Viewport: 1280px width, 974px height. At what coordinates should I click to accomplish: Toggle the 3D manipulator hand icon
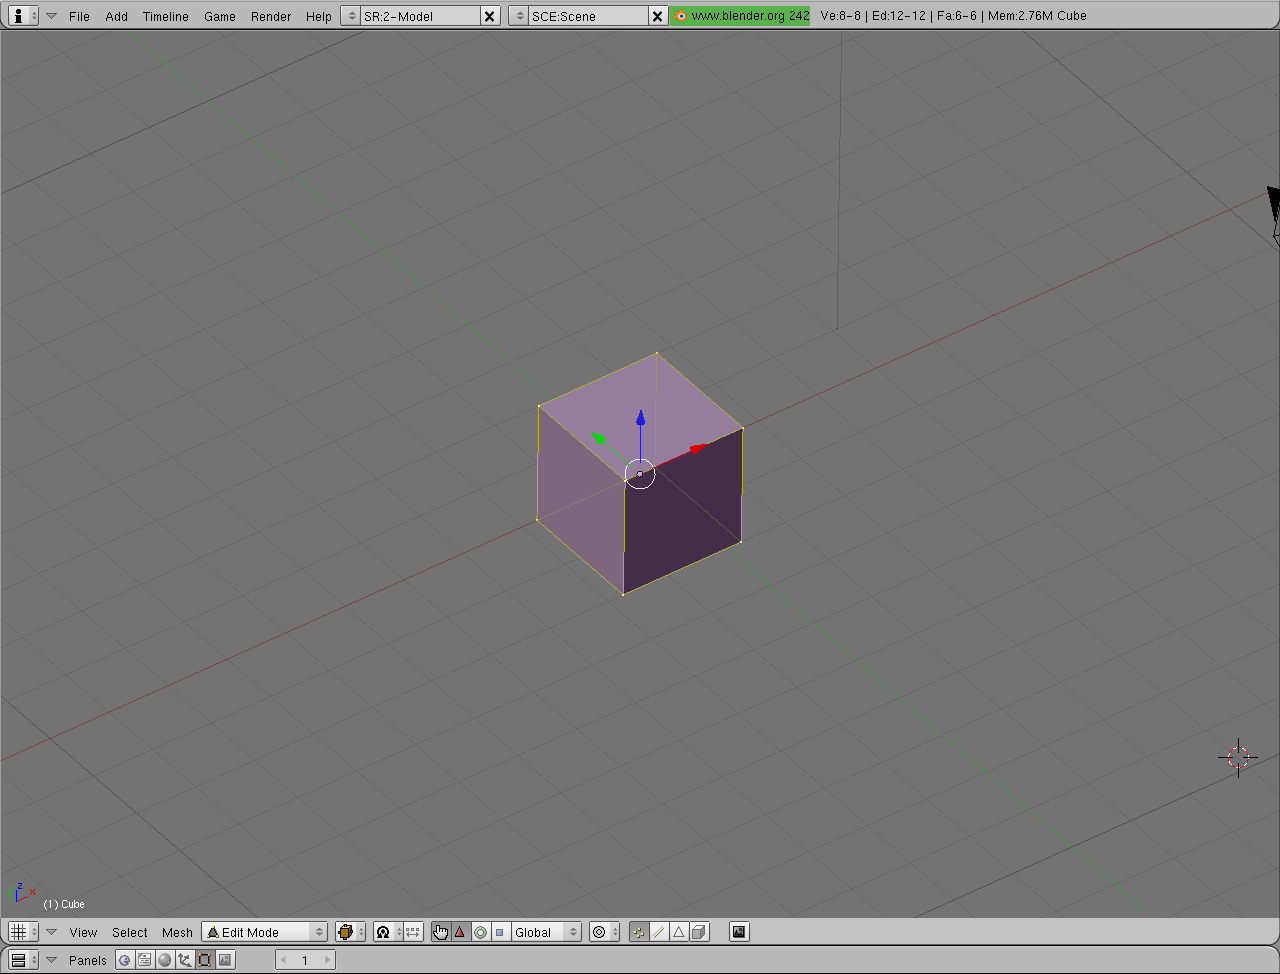(x=441, y=932)
